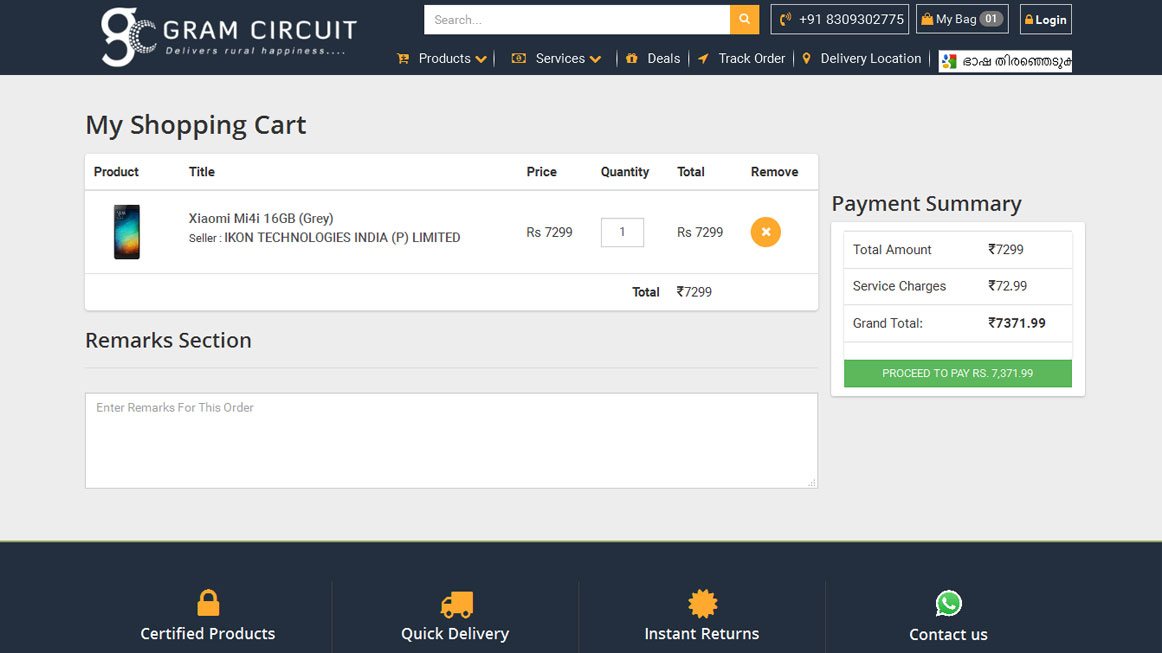Click the Quick Delivery truck icon
Image resolution: width=1162 pixels, height=653 pixels.
(x=456, y=605)
